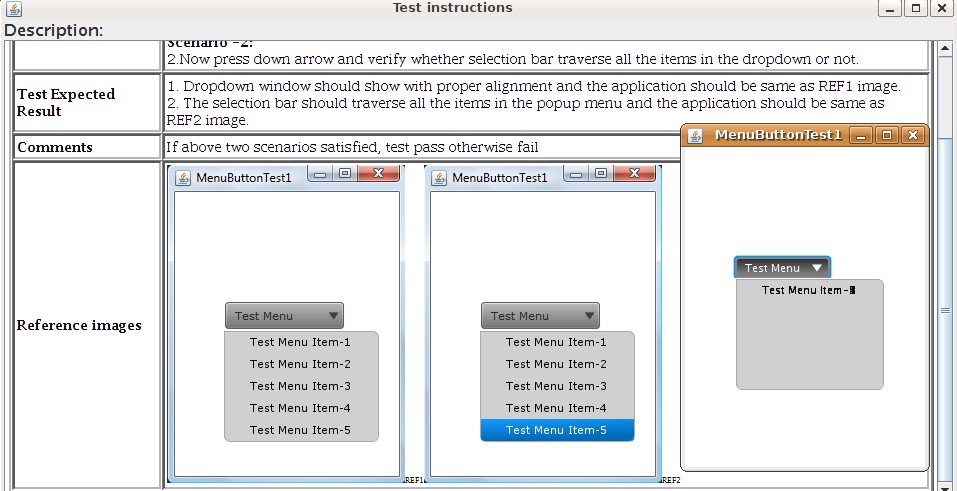Maximize the MenuButtonTest1 window
957x491 pixels.
click(887, 135)
